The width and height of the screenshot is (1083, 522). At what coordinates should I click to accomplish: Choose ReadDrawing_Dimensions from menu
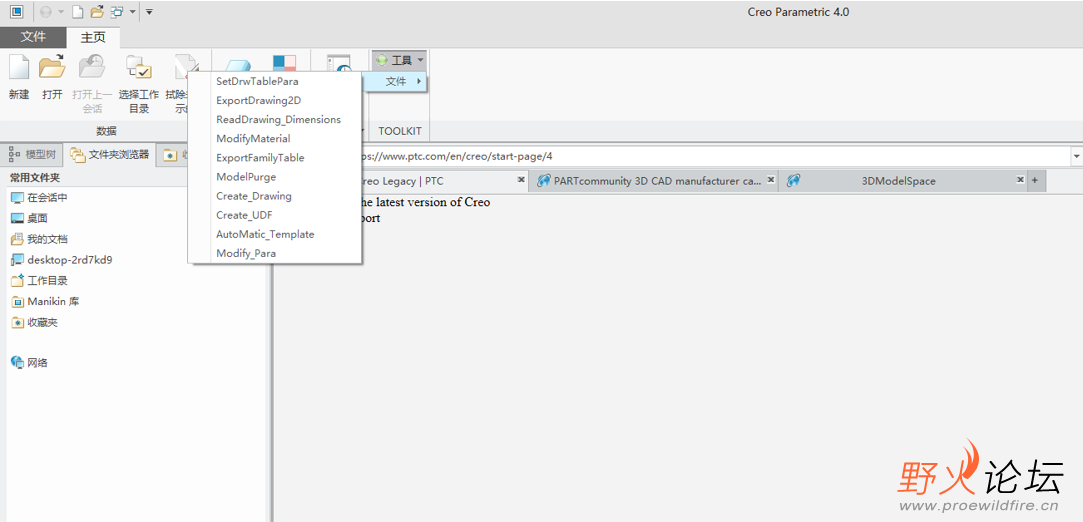[x=276, y=119]
